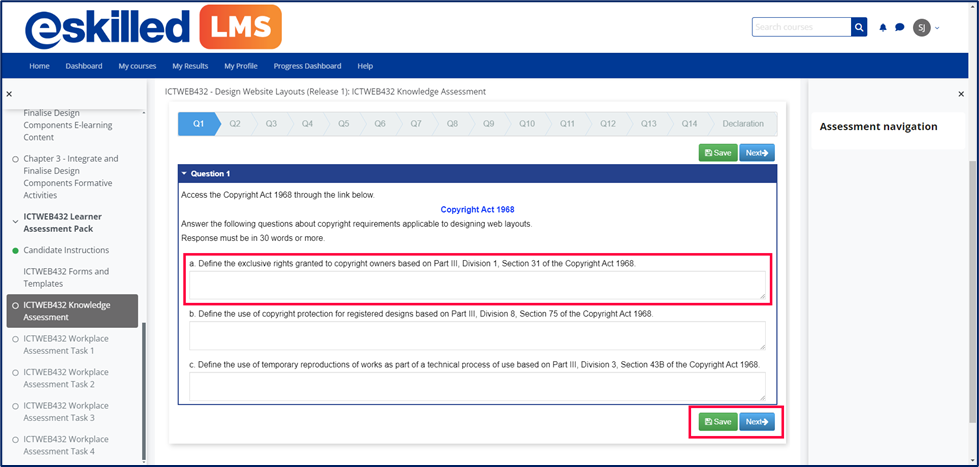This screenshot has height=467, width=979.
Task: Toggle completion circle for Knowledge Assessment
Action: click(x=15, y=305)
